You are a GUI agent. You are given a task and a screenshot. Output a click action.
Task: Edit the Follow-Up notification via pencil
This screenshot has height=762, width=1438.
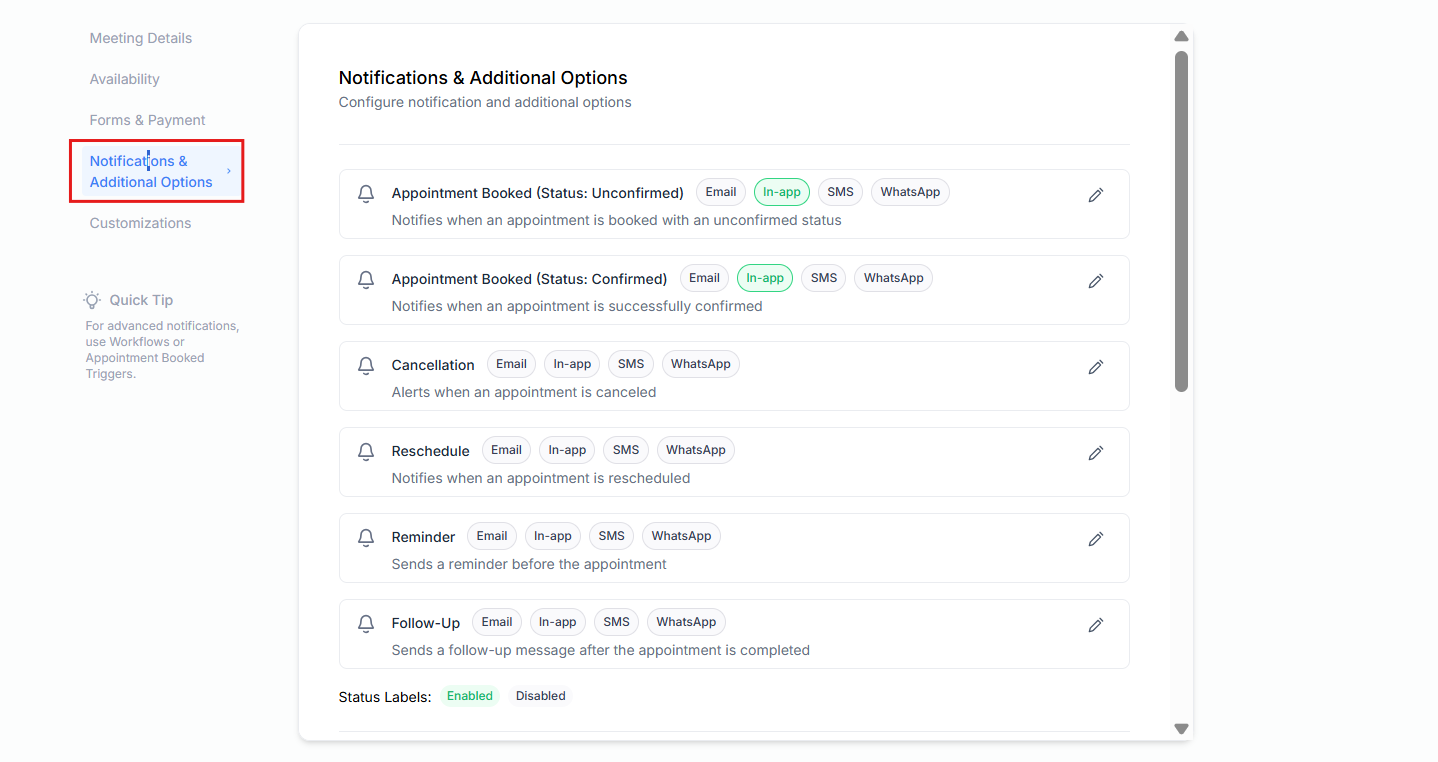click(1095, 625)
